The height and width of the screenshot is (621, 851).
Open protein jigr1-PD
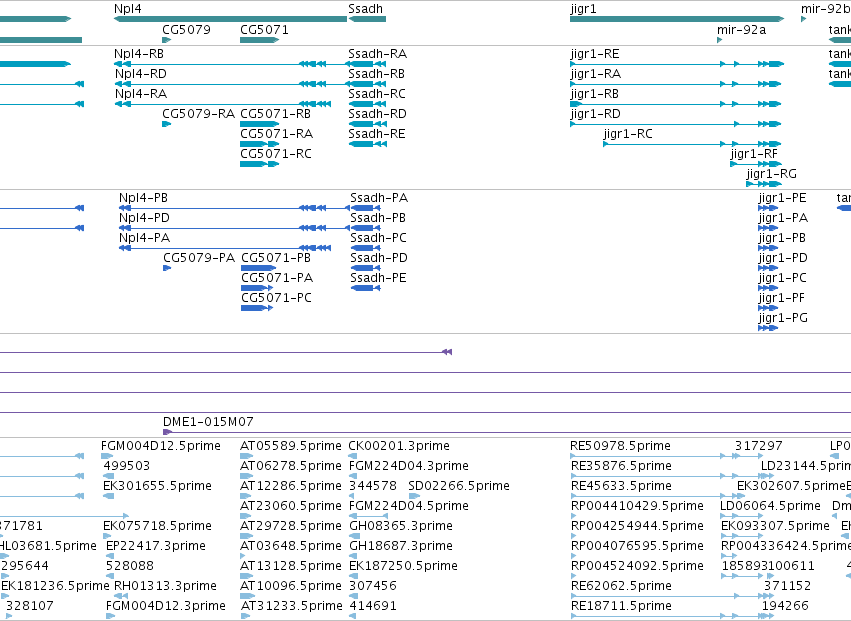point(783,258)
